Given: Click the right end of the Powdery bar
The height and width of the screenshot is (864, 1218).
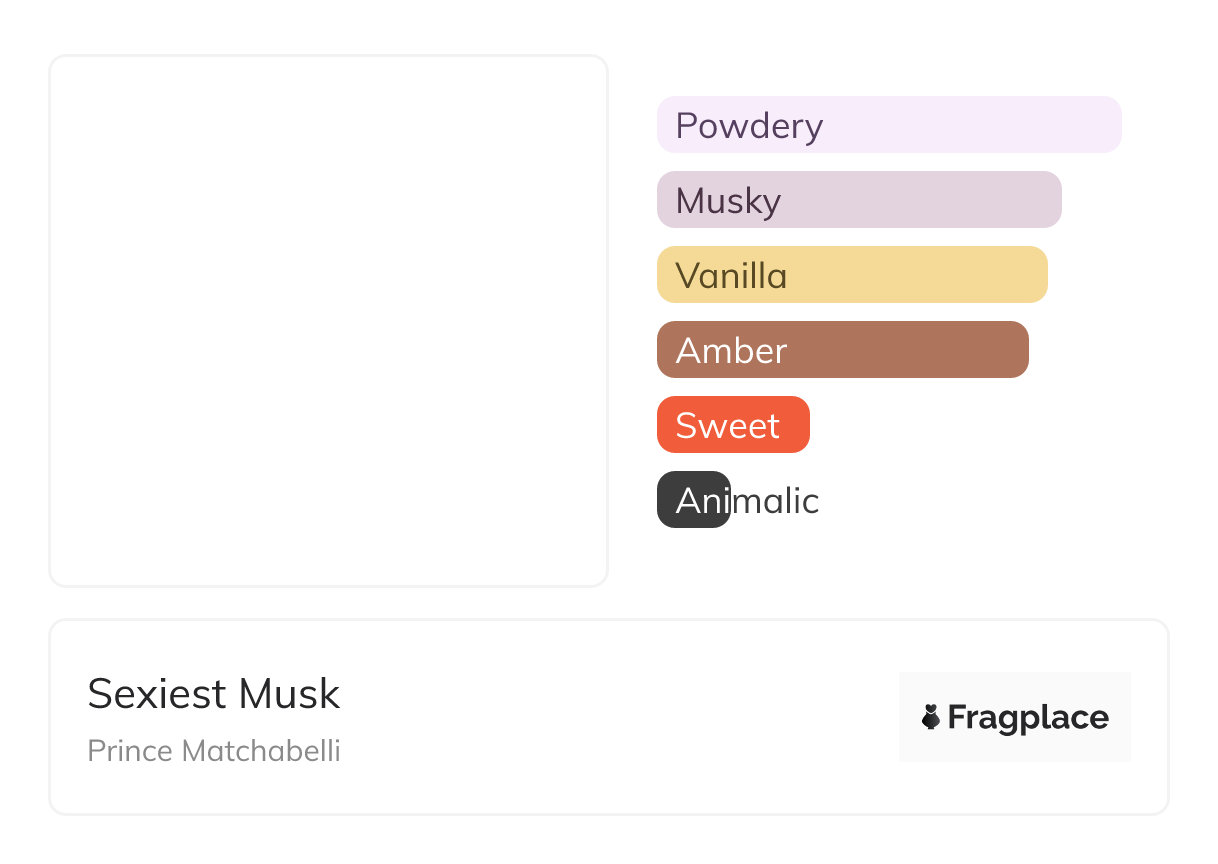Looking at the screenshot, I should coord(1108,125).
